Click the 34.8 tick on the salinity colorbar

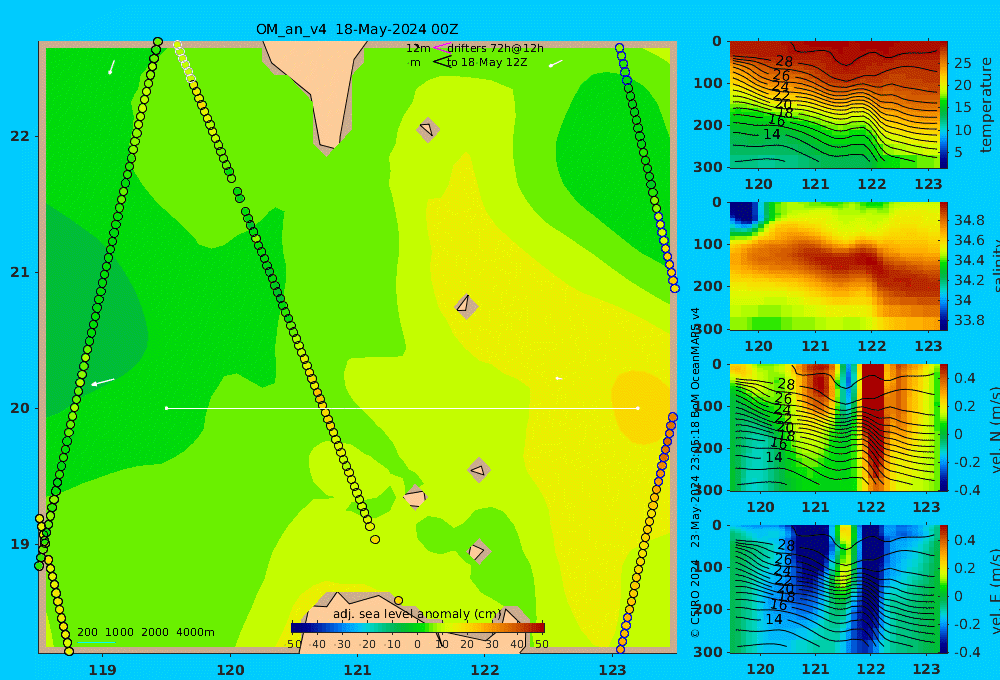969,220
